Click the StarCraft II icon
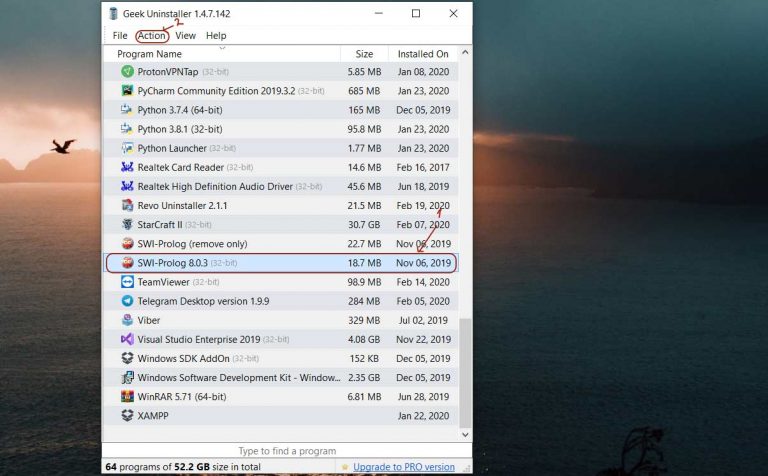 coord(127,225)
